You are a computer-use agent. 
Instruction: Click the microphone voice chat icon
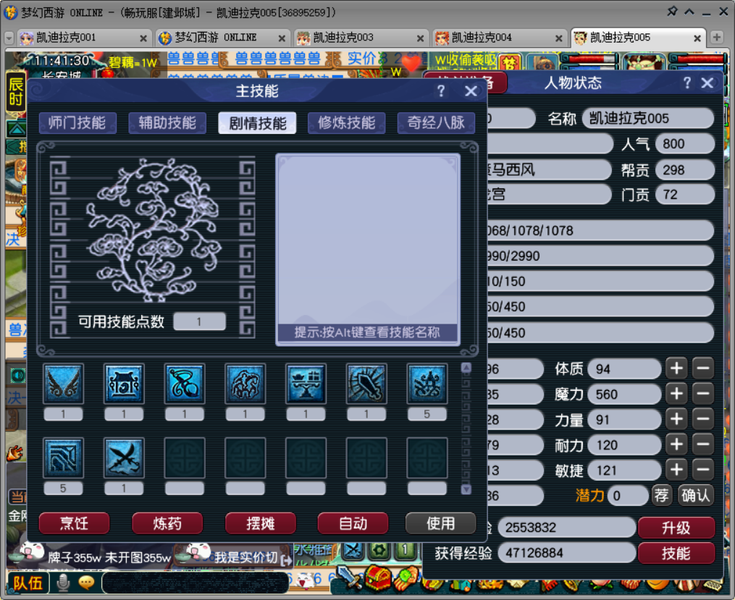[x=63, y=583]
